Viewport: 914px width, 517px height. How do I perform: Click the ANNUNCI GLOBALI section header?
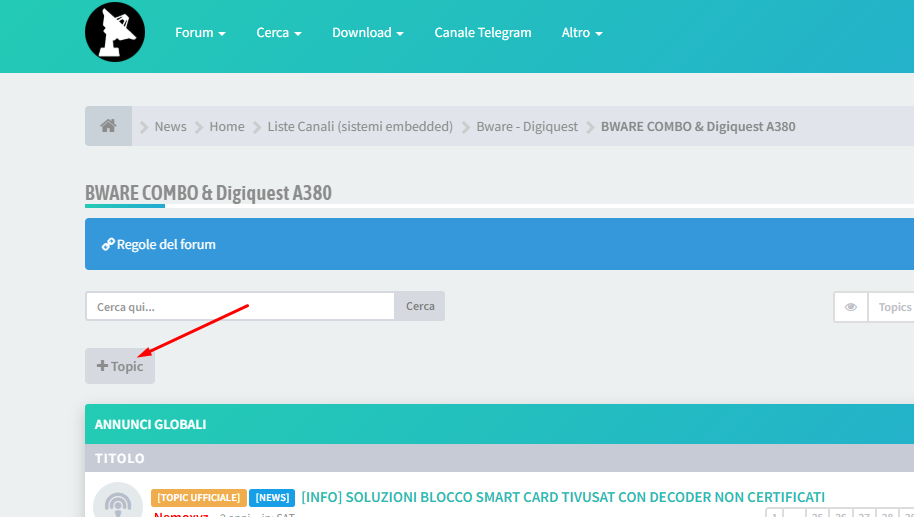pos(150,424)
